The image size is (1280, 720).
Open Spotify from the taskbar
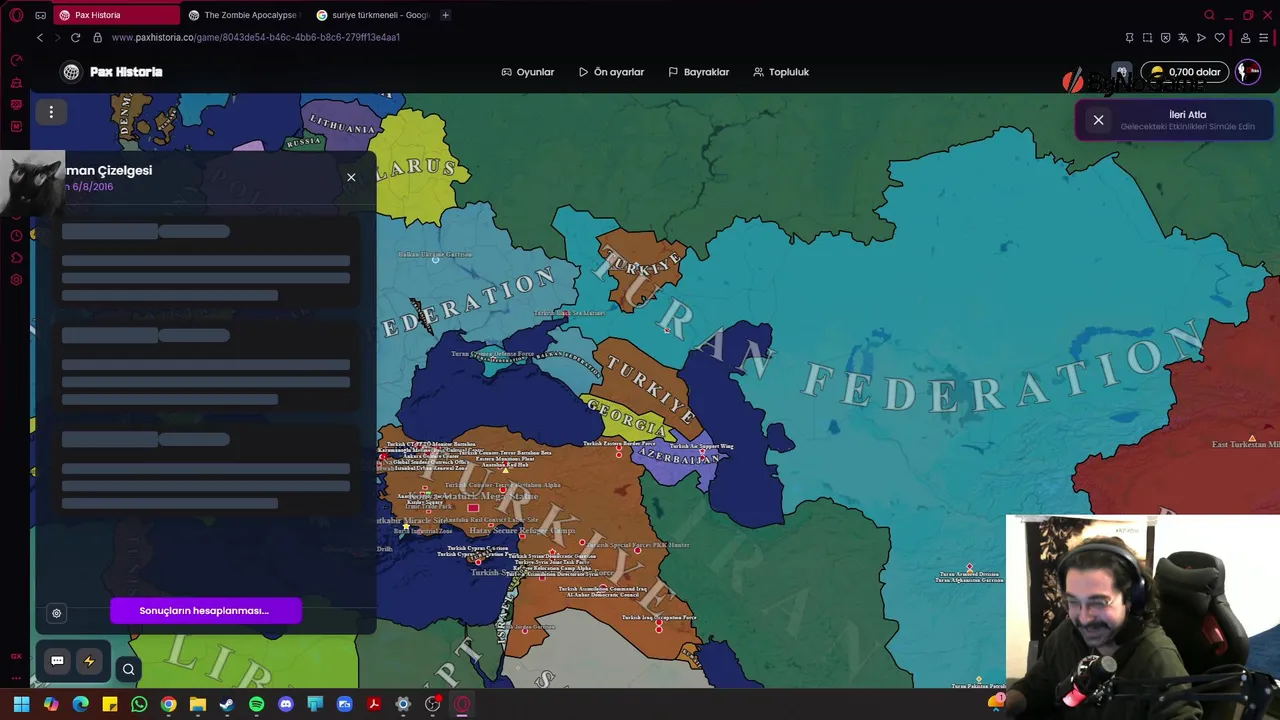point(256,704)
